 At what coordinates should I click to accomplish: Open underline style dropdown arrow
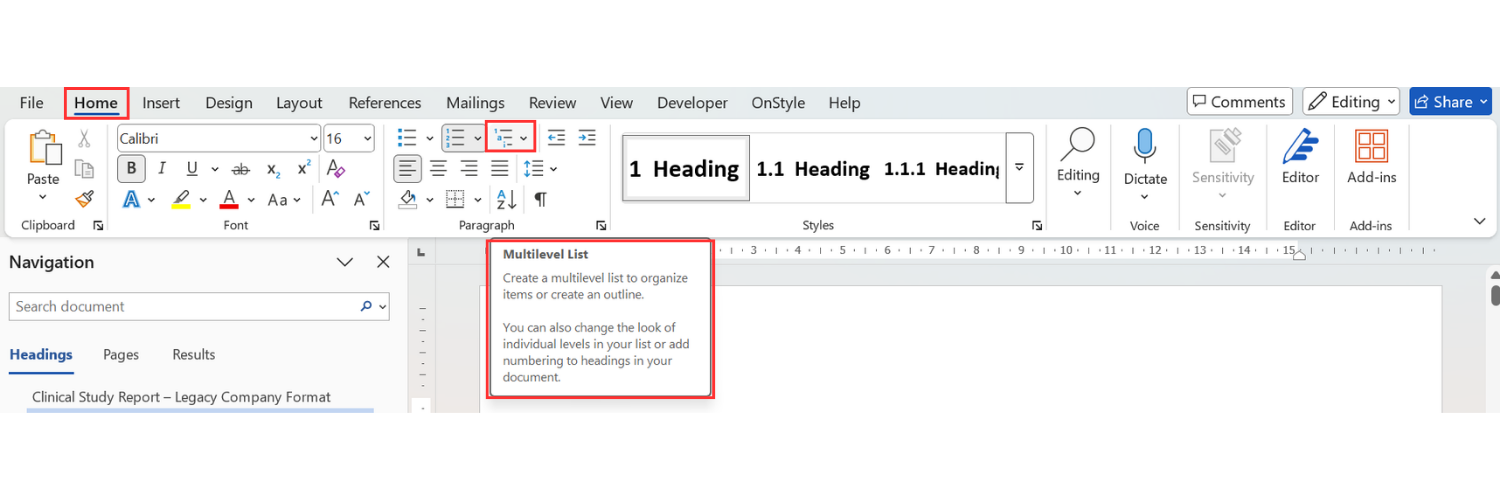pos(215,169)
